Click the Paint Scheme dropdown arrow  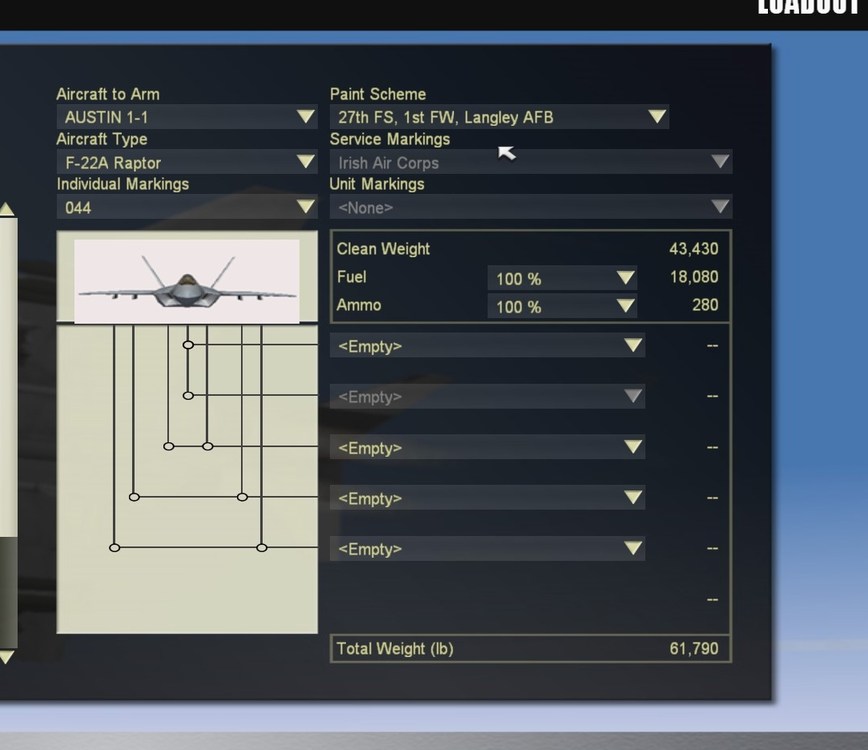coord(657,117)
